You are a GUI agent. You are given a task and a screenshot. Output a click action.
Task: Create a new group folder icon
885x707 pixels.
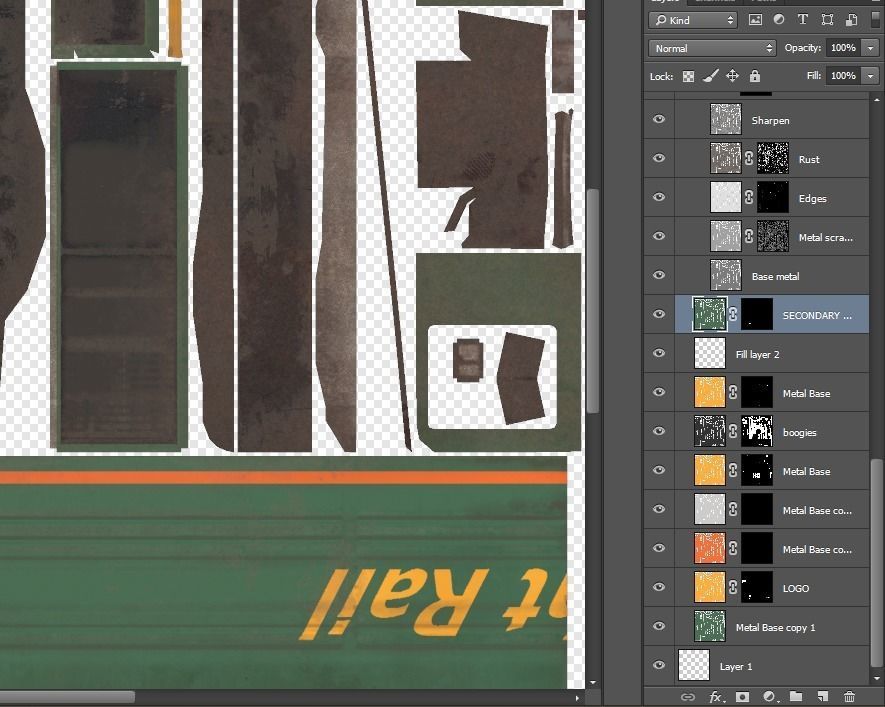coord(796,696)
